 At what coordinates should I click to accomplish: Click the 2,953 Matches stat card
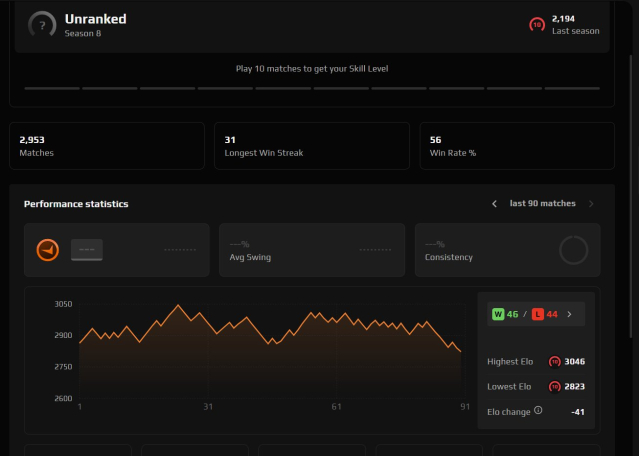tap(107, 146)
